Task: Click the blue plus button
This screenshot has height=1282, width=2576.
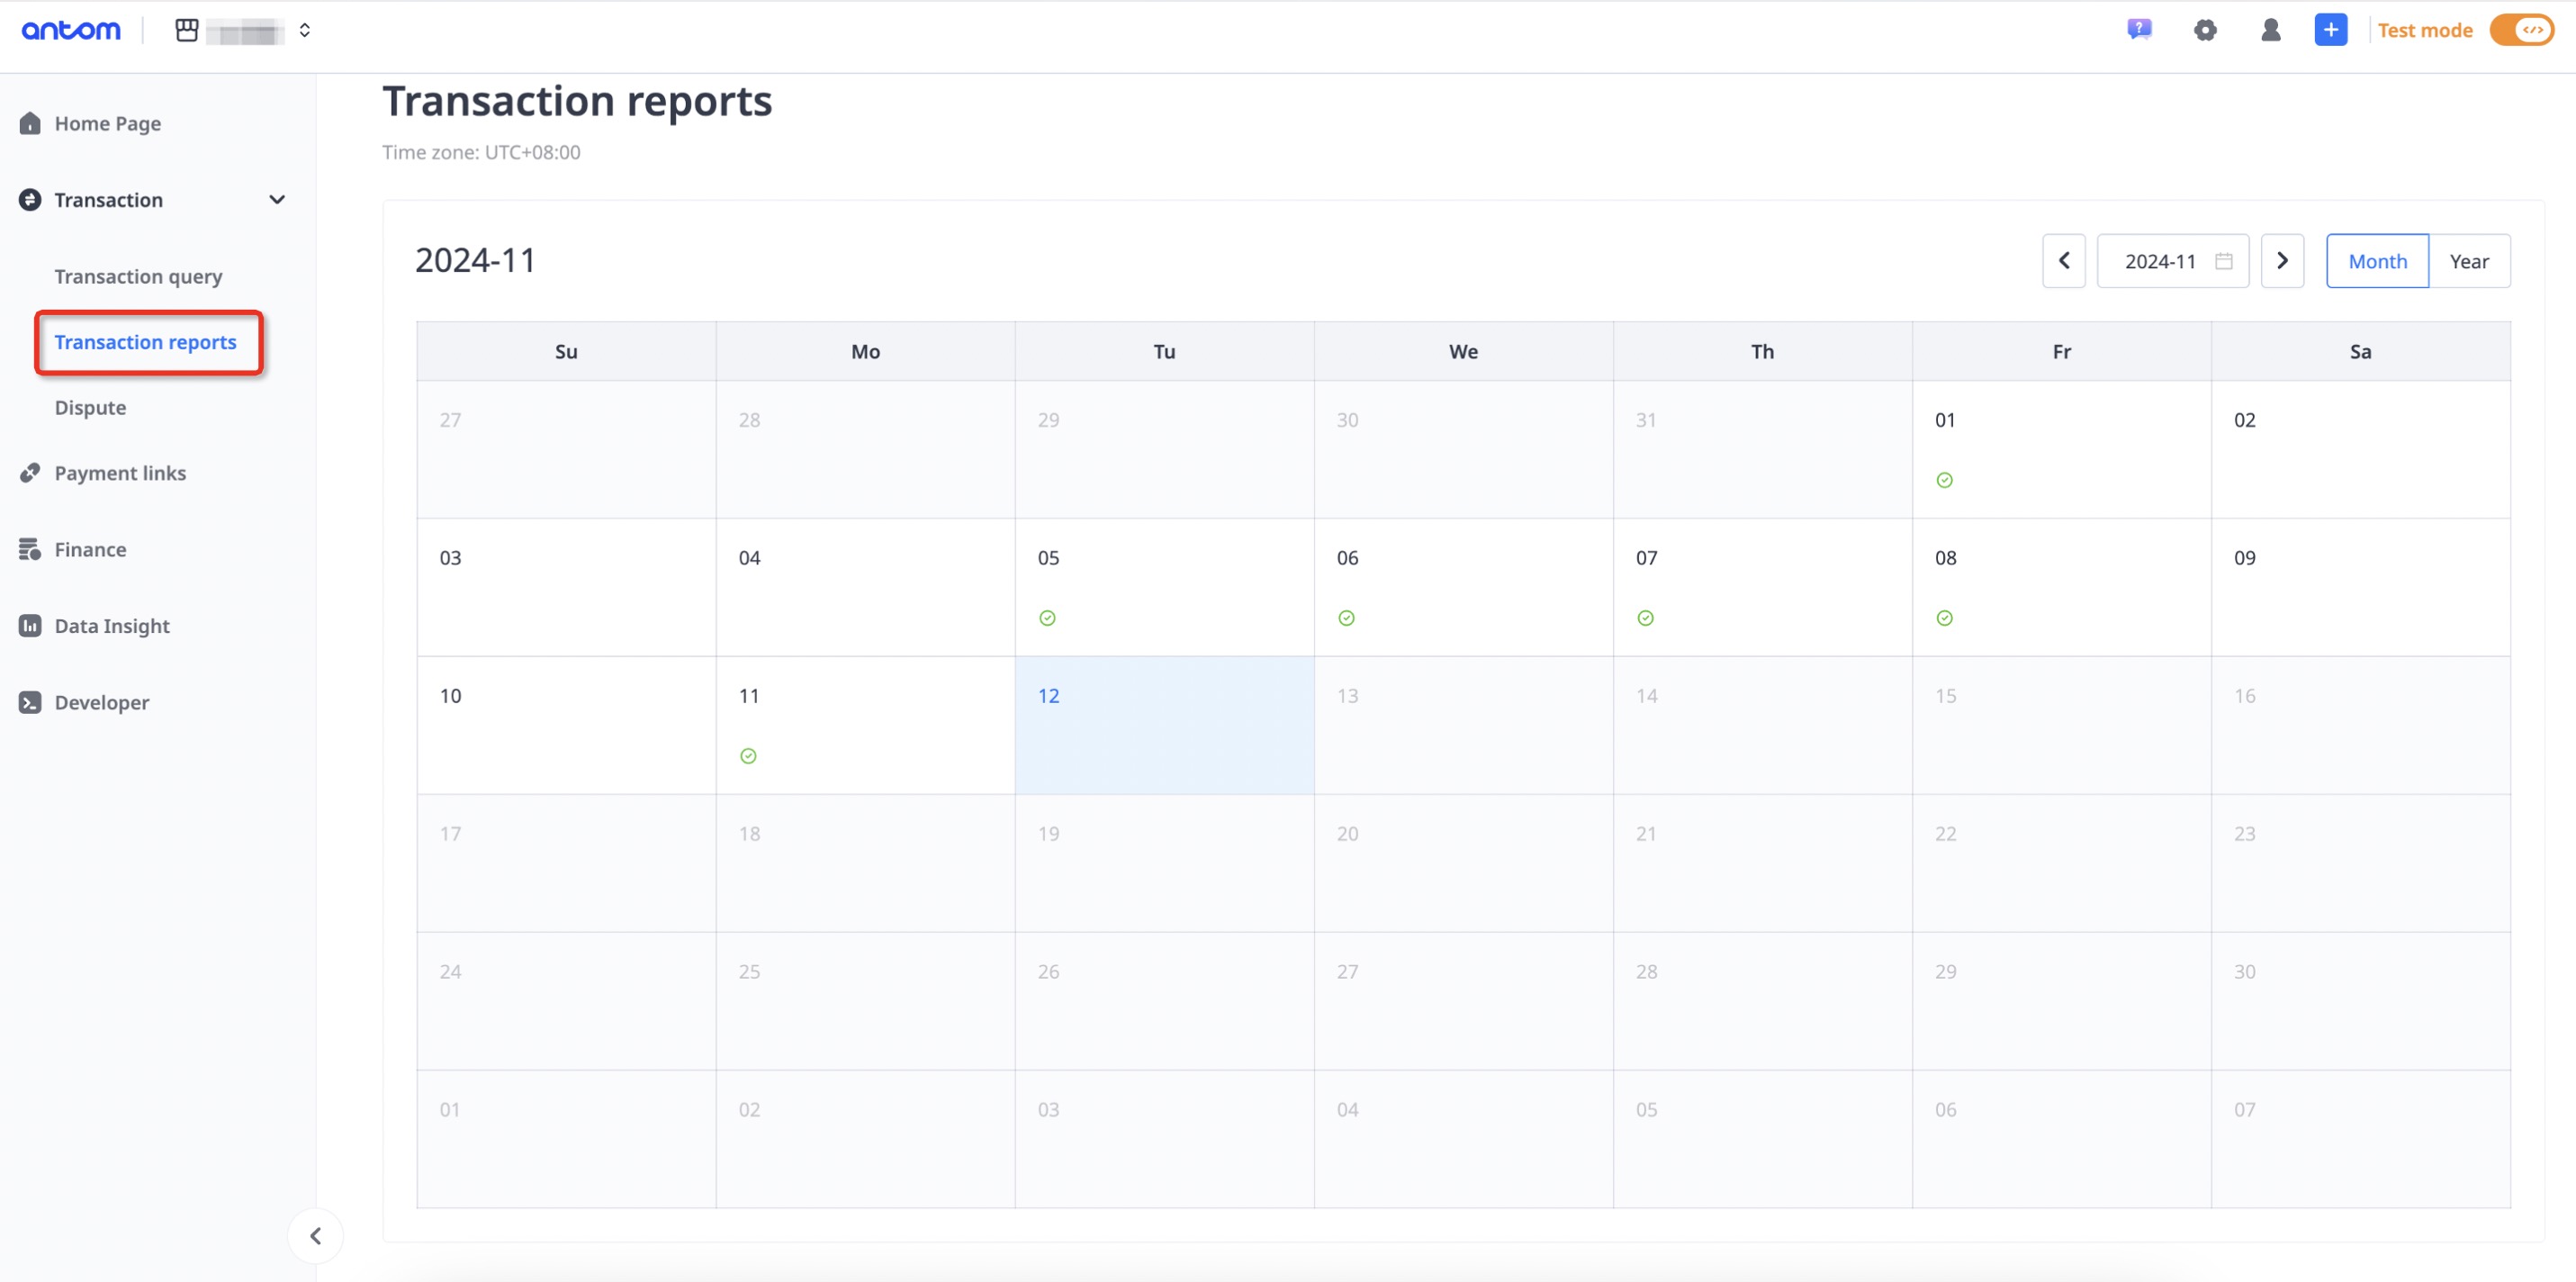Action: pos(2329,30)
